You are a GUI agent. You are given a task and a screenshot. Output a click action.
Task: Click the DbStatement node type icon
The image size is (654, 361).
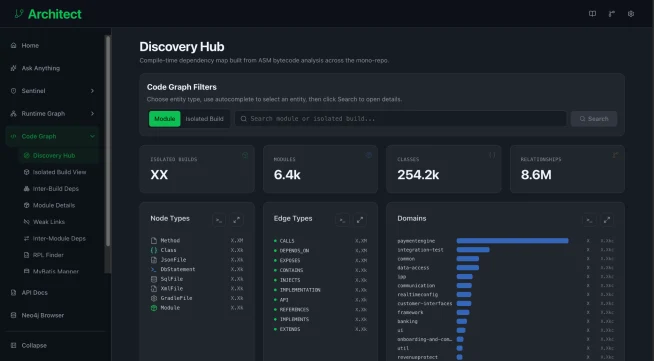click(x=153, y=269)
